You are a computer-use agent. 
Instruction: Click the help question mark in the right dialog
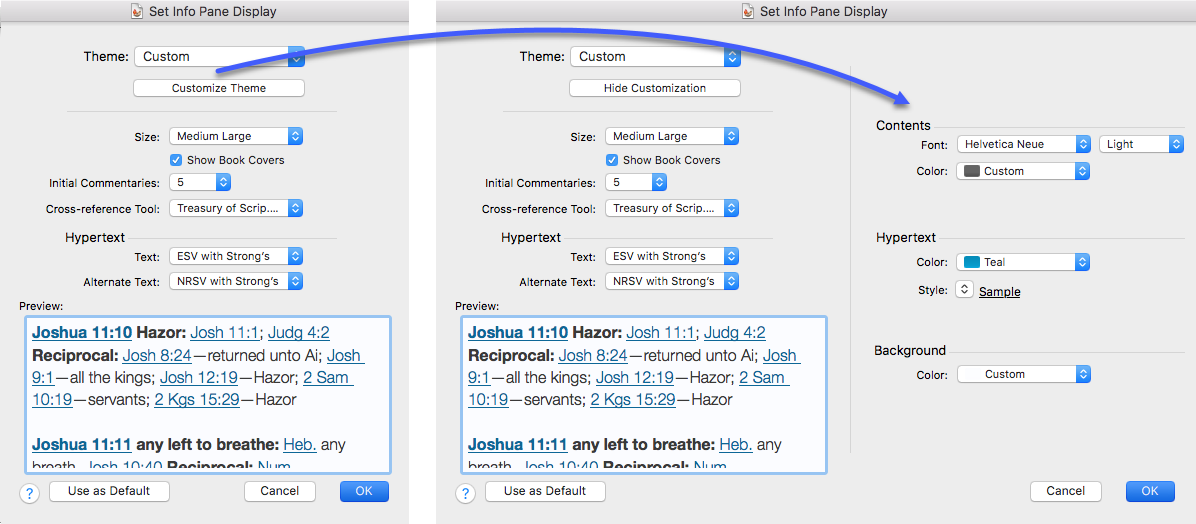[466, 492]
